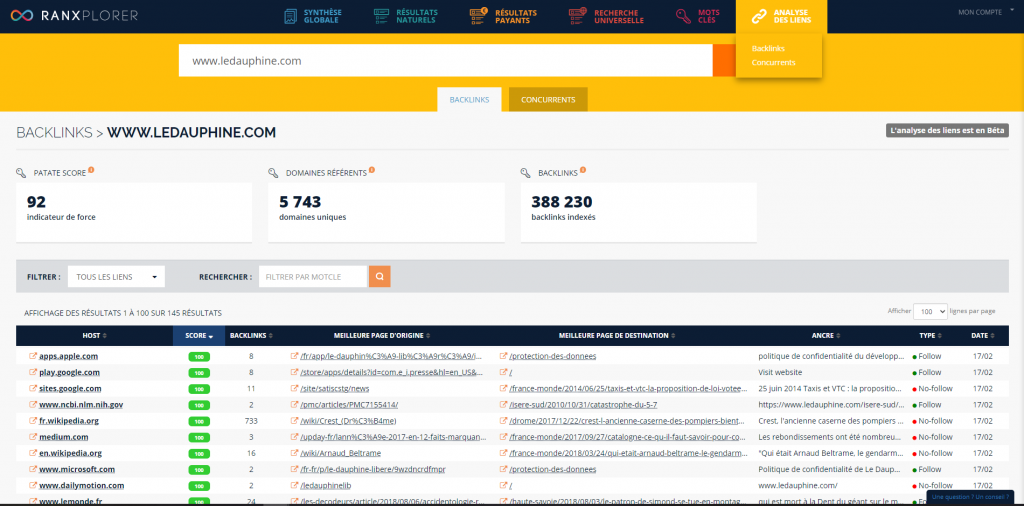Viewport: 1024px width, 506px height.
Task: Open external link icon for fr.wikipedia.org
Action: pyautogui.click(x=33, y=421)
